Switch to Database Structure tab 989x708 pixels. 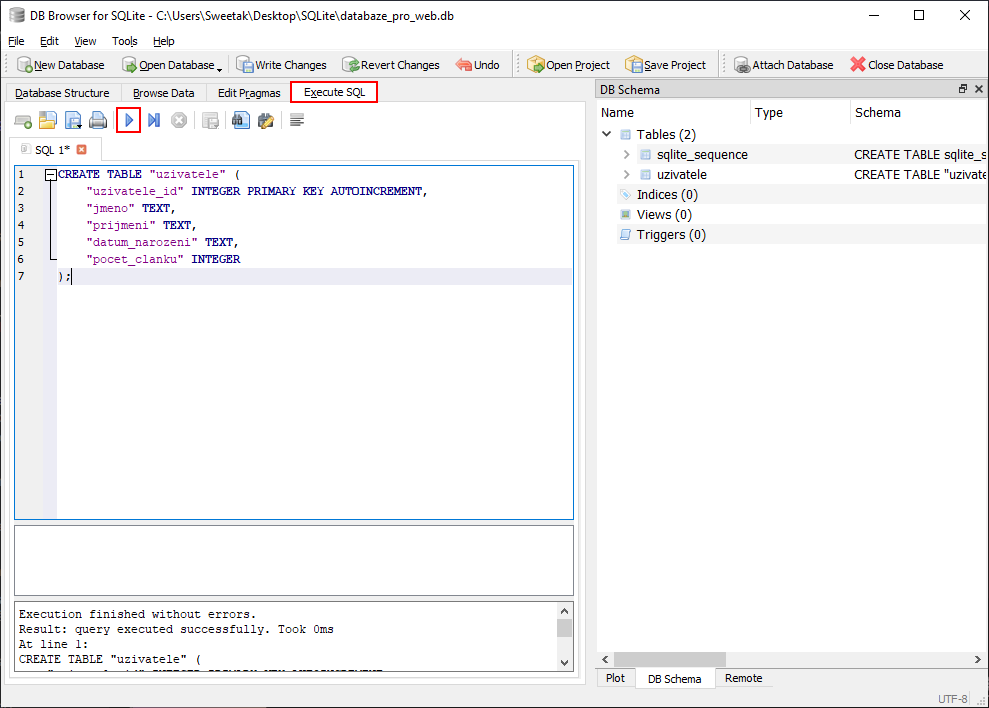point(62,93)
